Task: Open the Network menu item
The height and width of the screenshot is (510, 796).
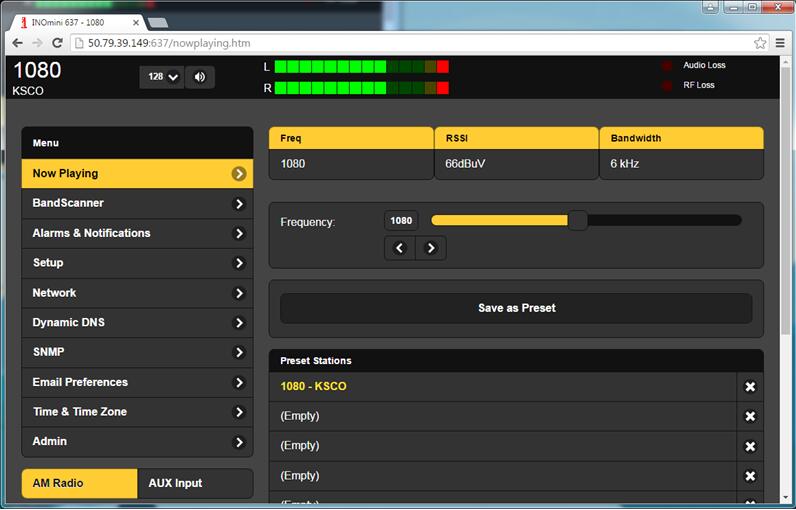Action: pyautogui.click(x=137, y=293)
